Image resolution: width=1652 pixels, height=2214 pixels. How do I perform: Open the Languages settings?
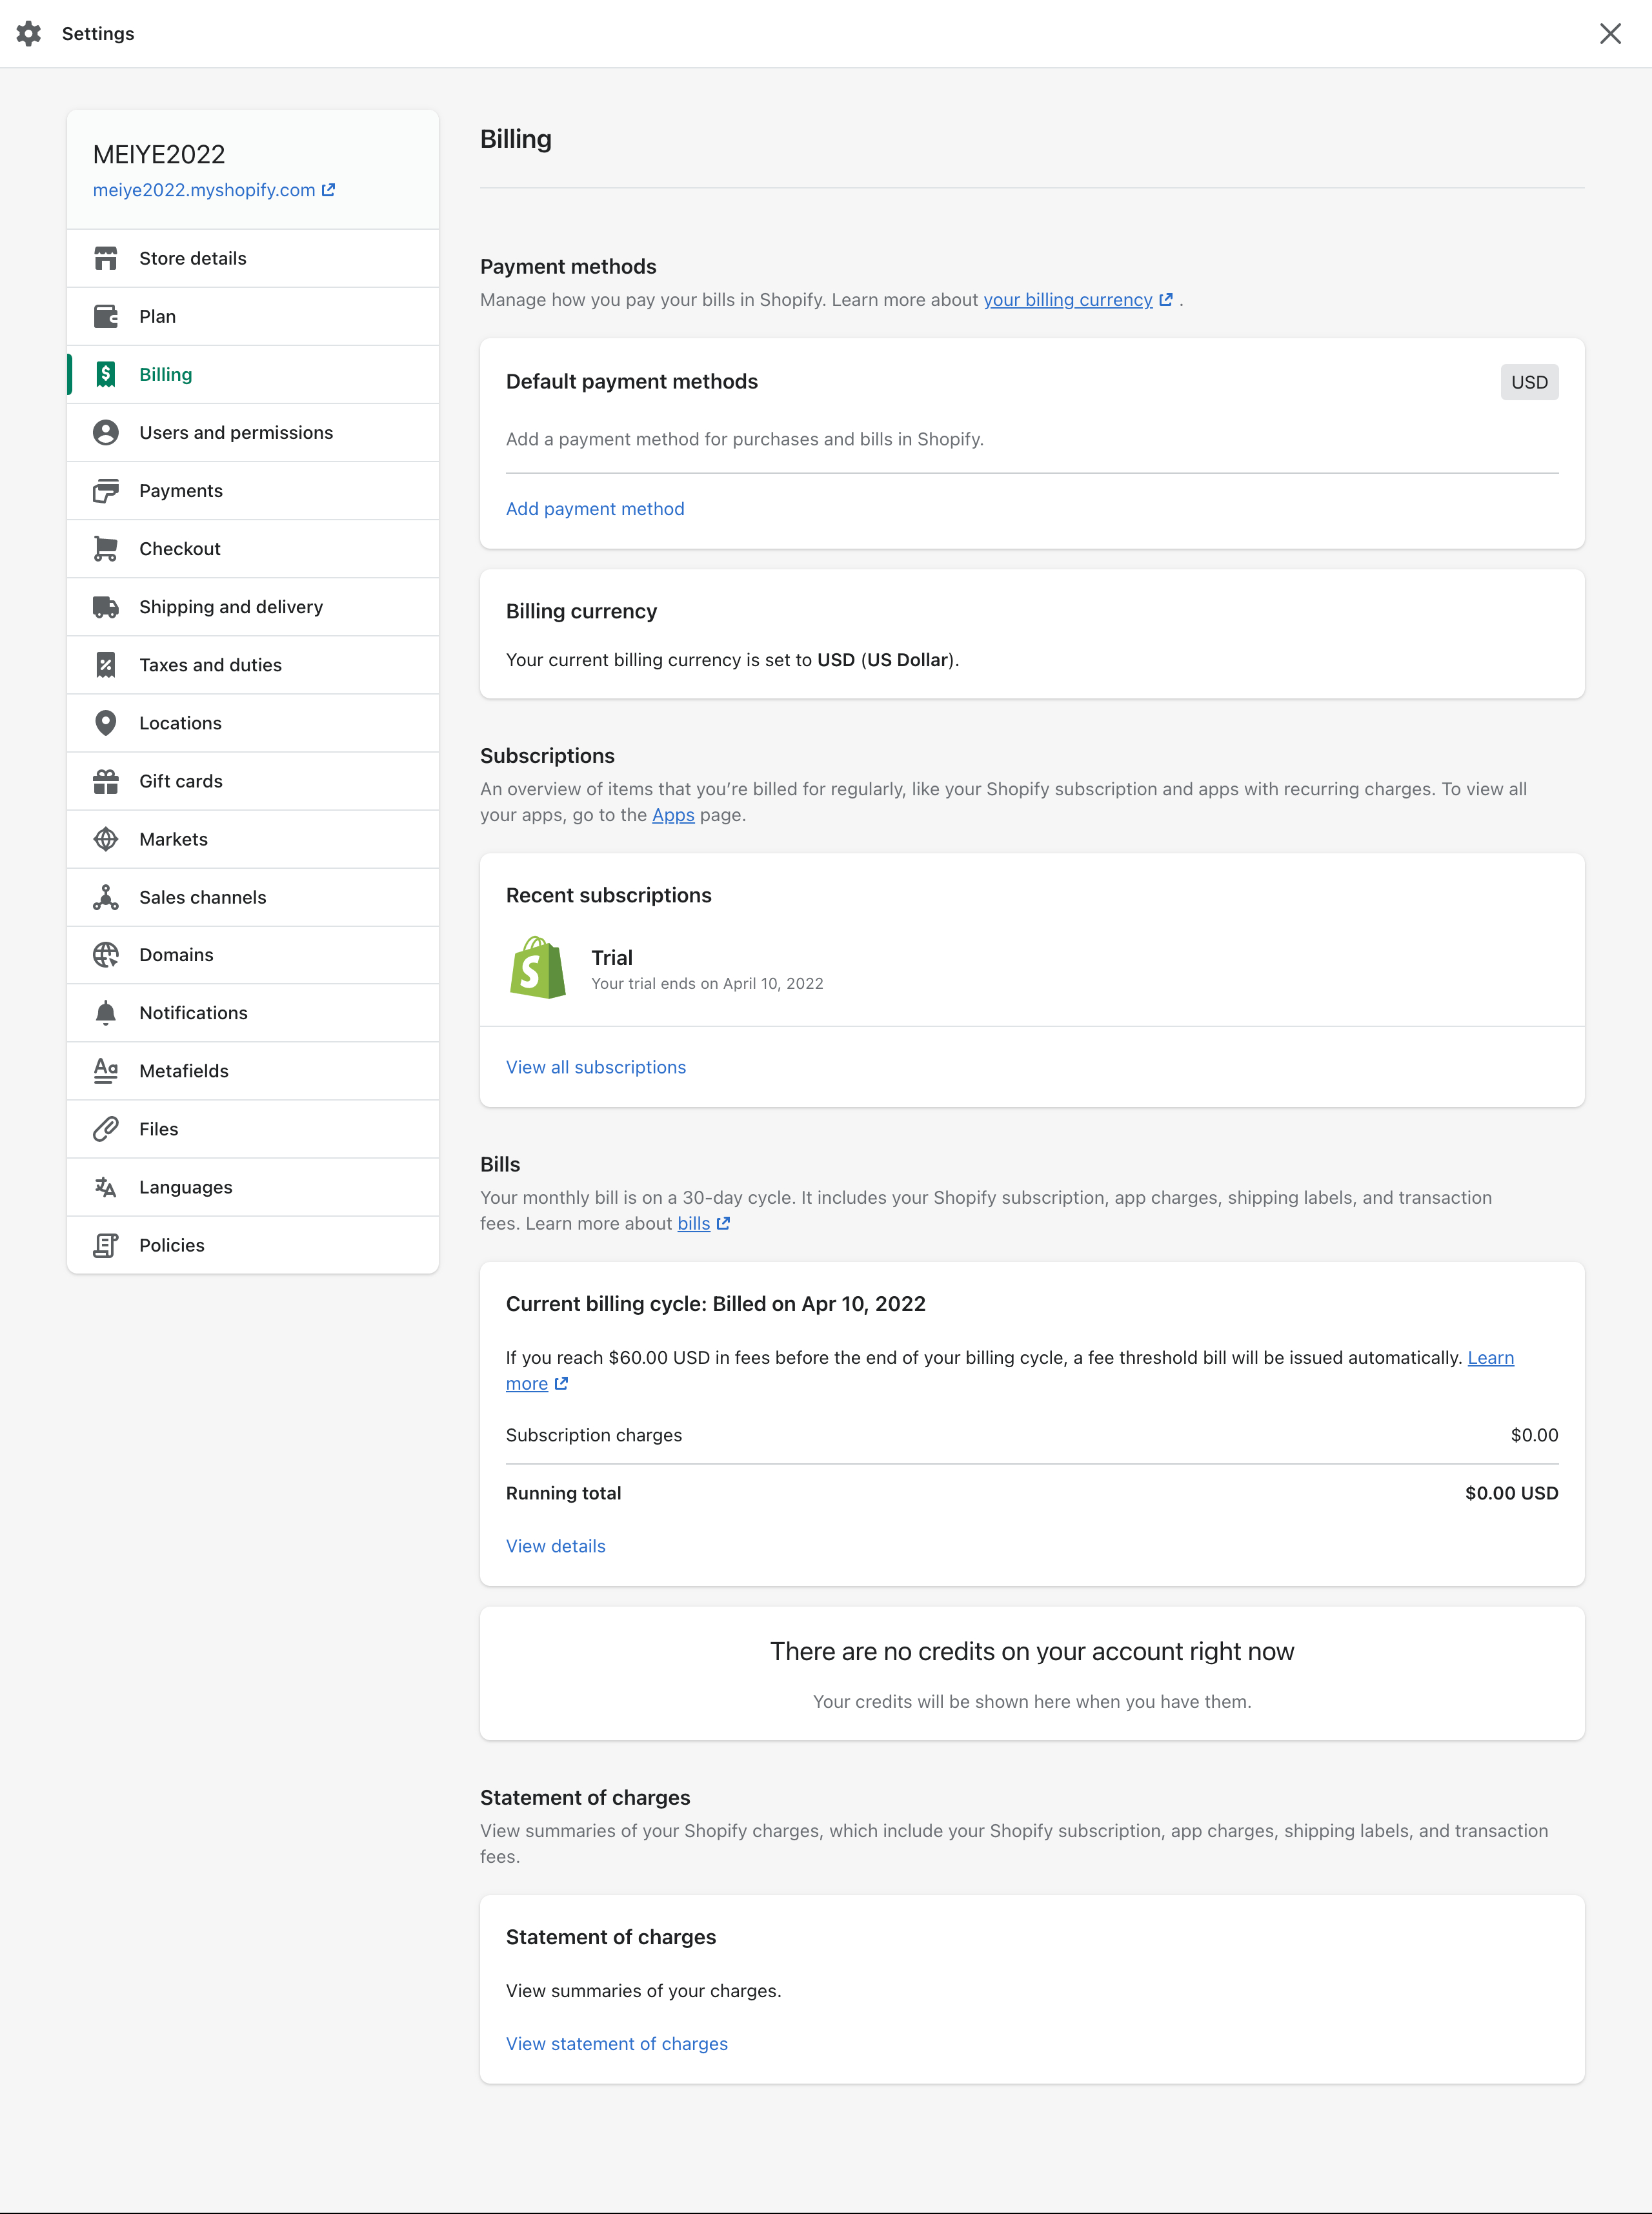253,1186
